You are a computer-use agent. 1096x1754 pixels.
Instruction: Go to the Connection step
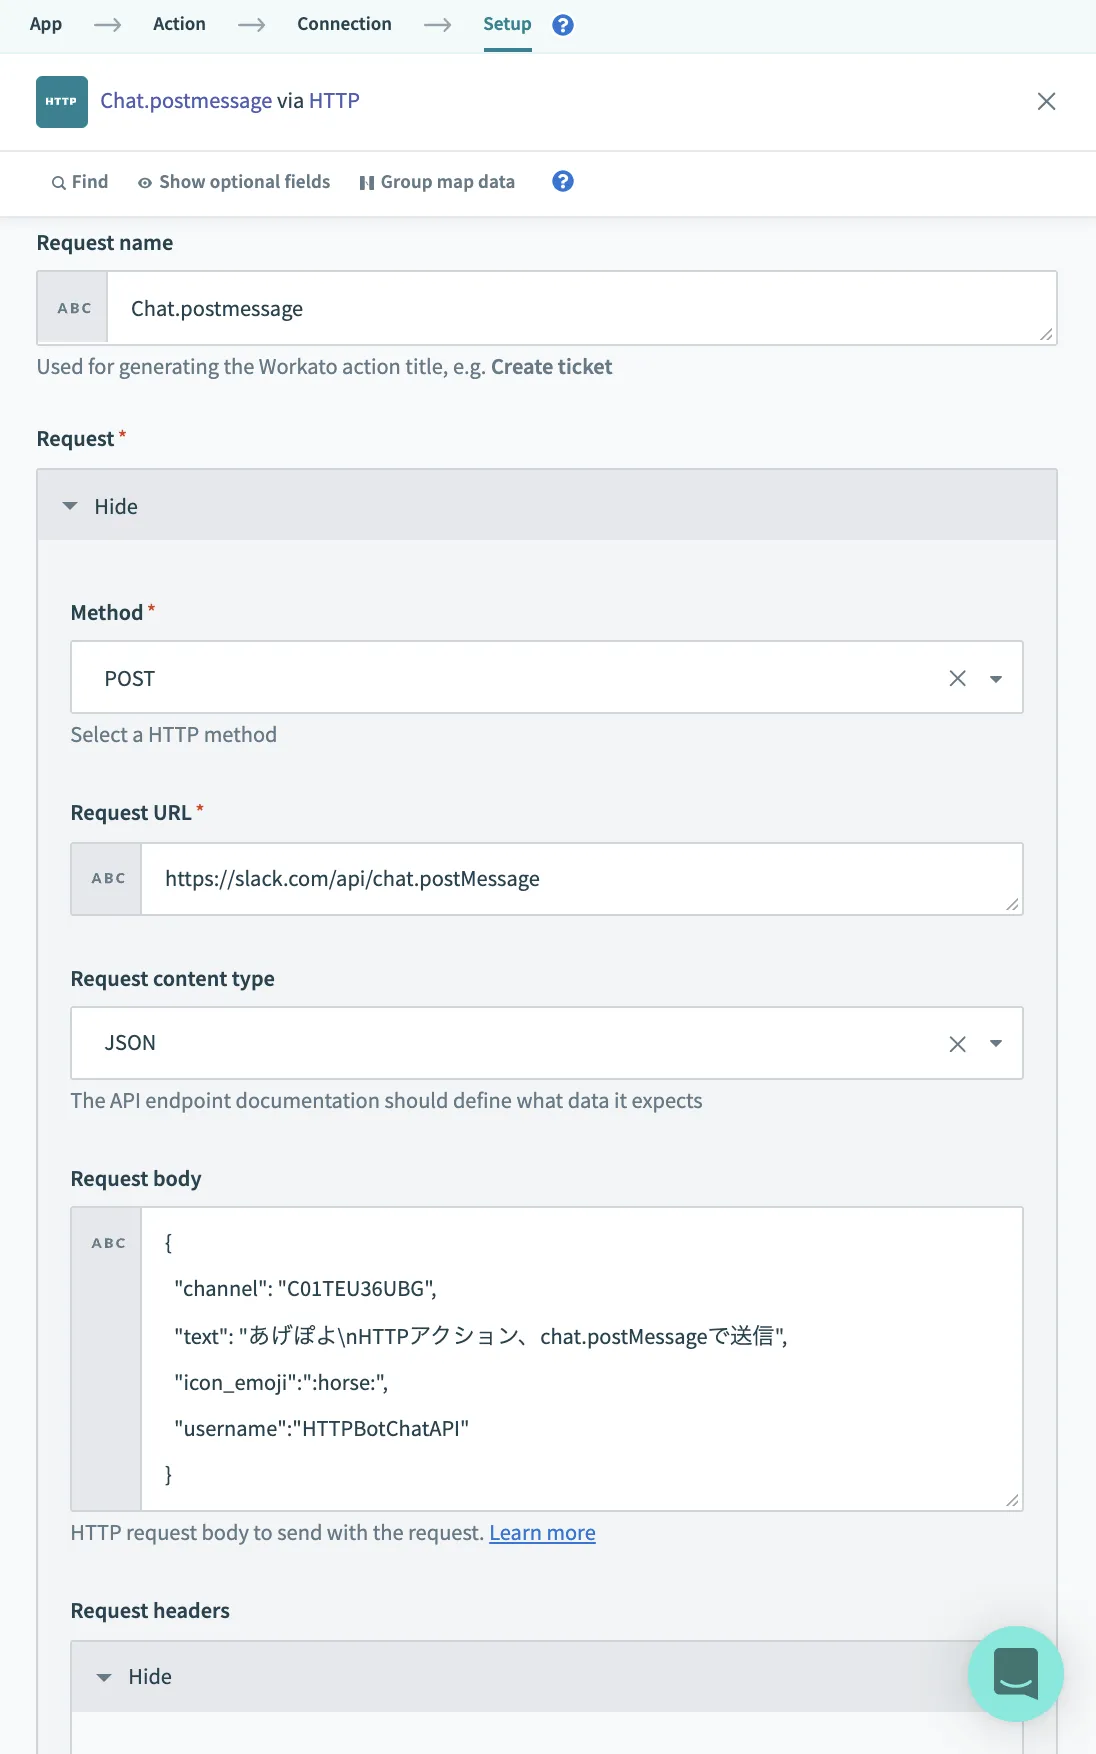coord(344,24)
